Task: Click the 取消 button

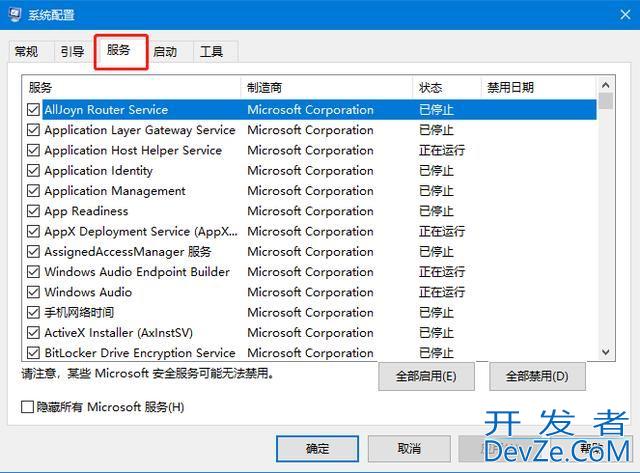Action: click(x=409, y=449)
